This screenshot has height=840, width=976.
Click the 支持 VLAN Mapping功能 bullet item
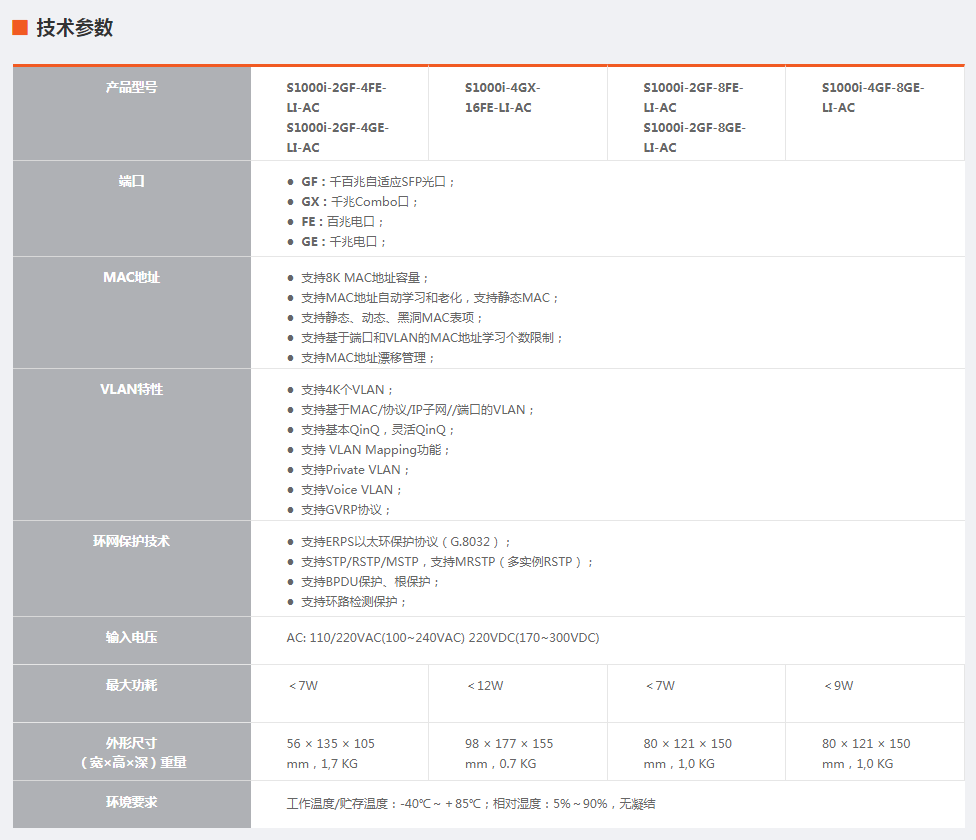coord(375,450)
